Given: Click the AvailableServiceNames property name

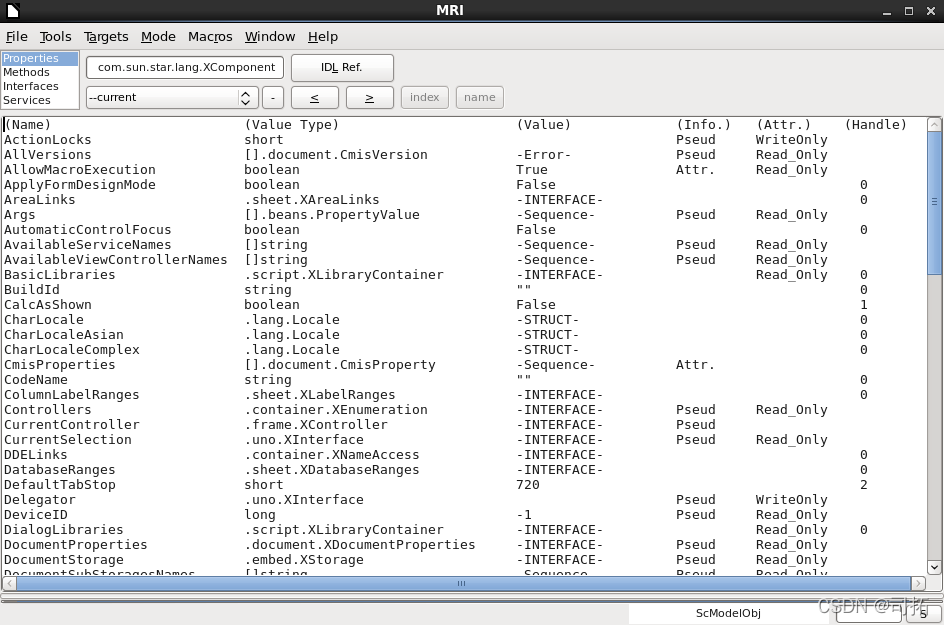Looking at the screenshot, I should (x=87, y=245).
